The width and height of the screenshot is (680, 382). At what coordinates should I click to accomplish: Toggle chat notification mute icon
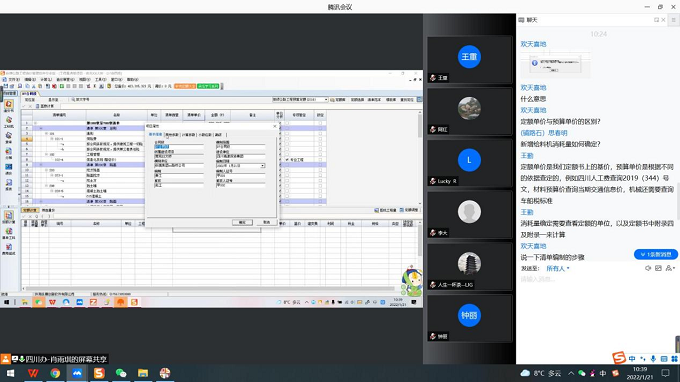(x=648, y=268)
